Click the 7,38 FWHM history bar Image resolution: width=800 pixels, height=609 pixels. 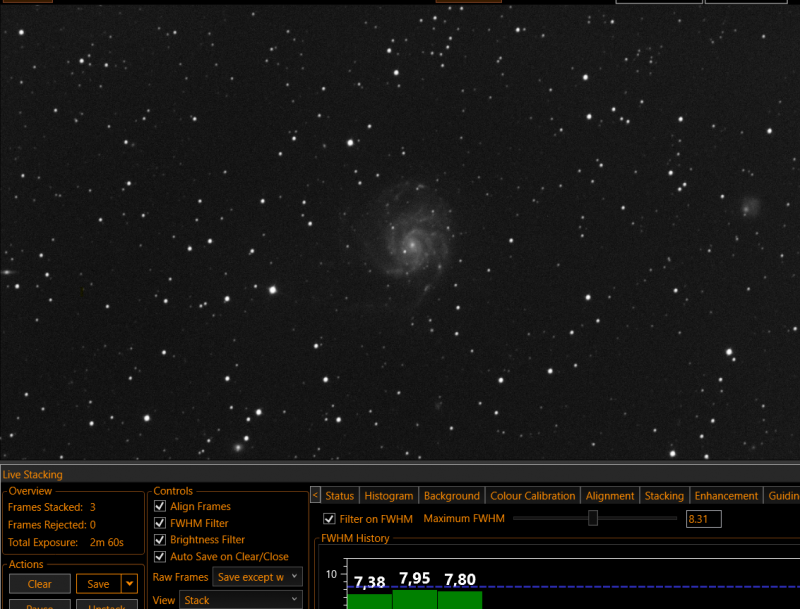[x=370, y=601]
